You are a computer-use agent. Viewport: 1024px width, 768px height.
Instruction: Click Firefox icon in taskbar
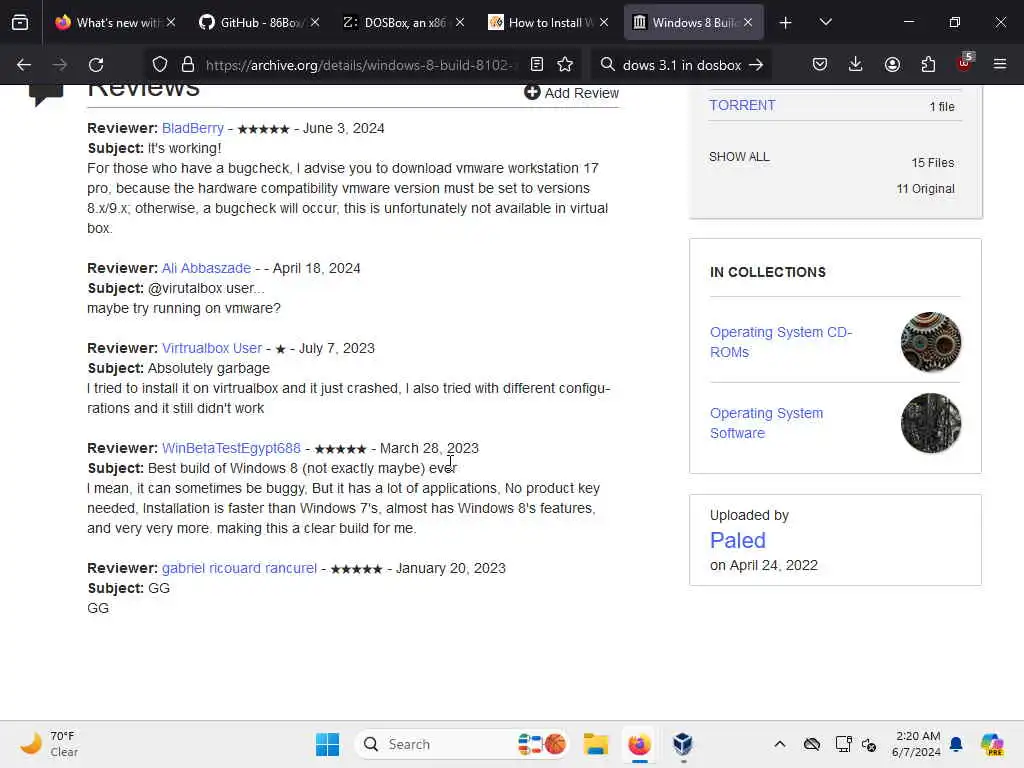639,744
